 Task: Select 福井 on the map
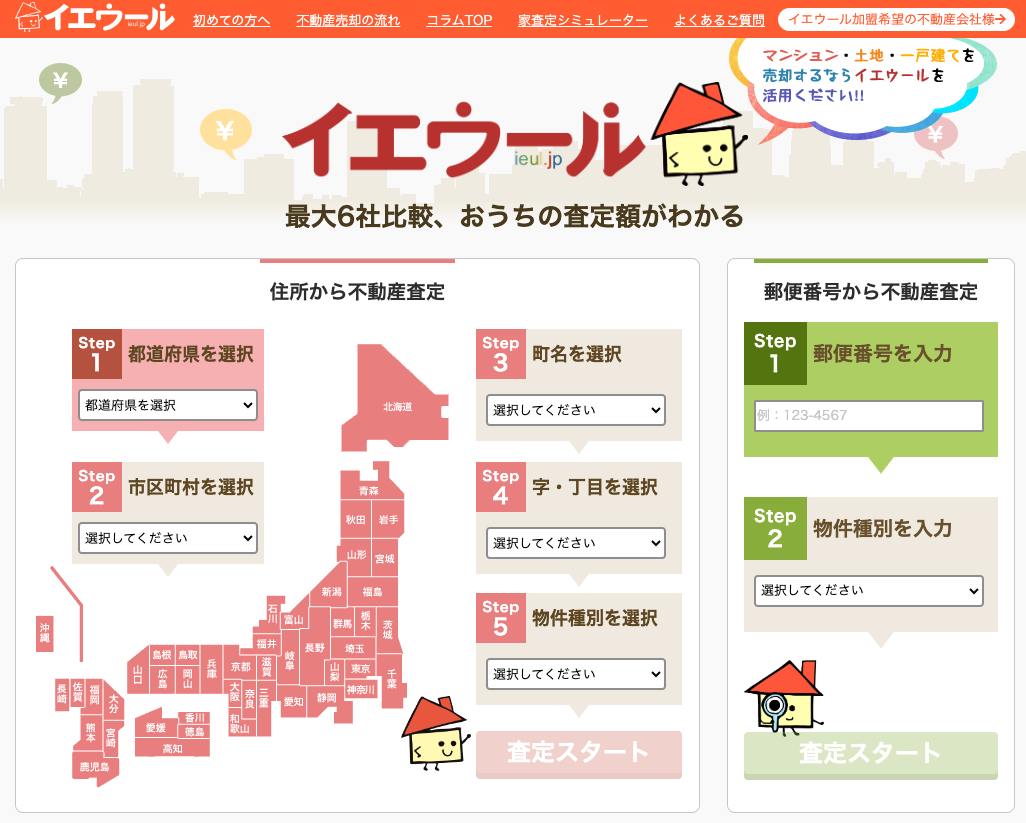(x=266, y=644)
